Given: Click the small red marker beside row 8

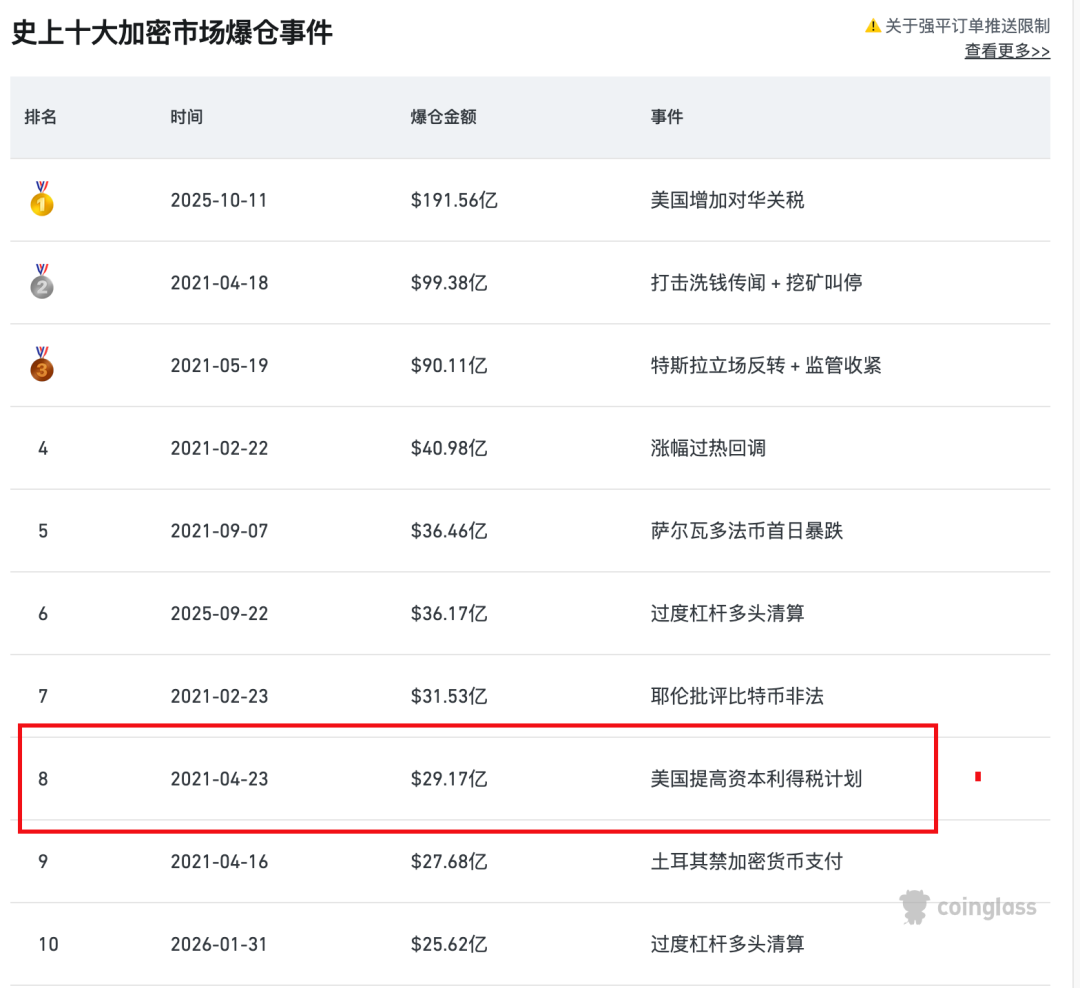Looking at the screenshot, I should (978, 776).
